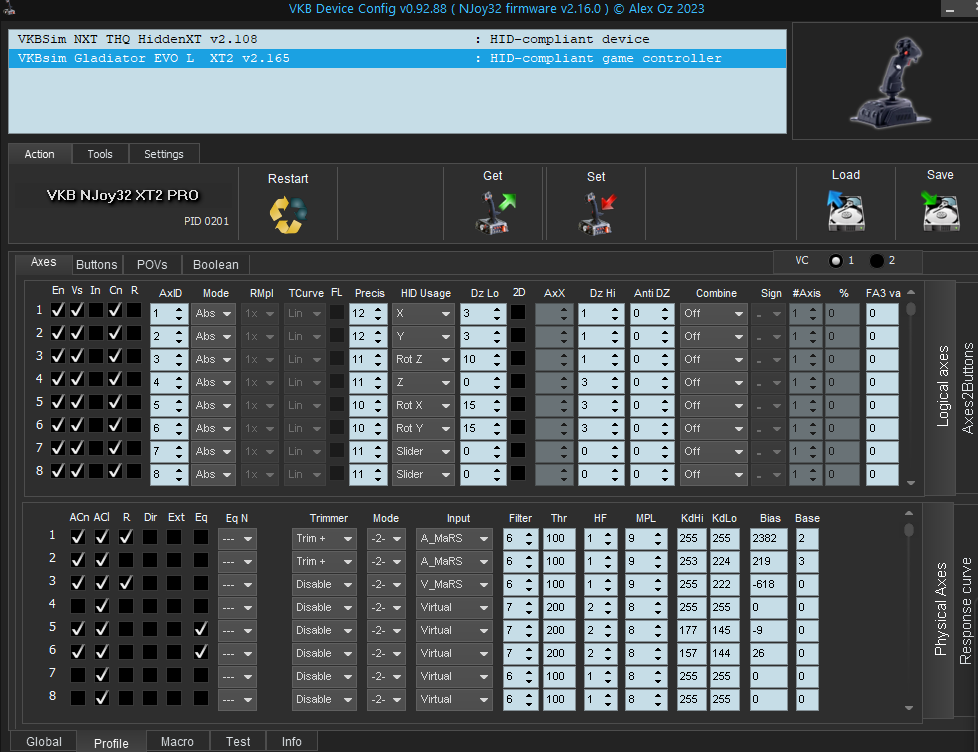Click the Restart recycle-arrows icon
This screenshot has width=978, height=752.
pyautogui.click(x=288, y=214)
